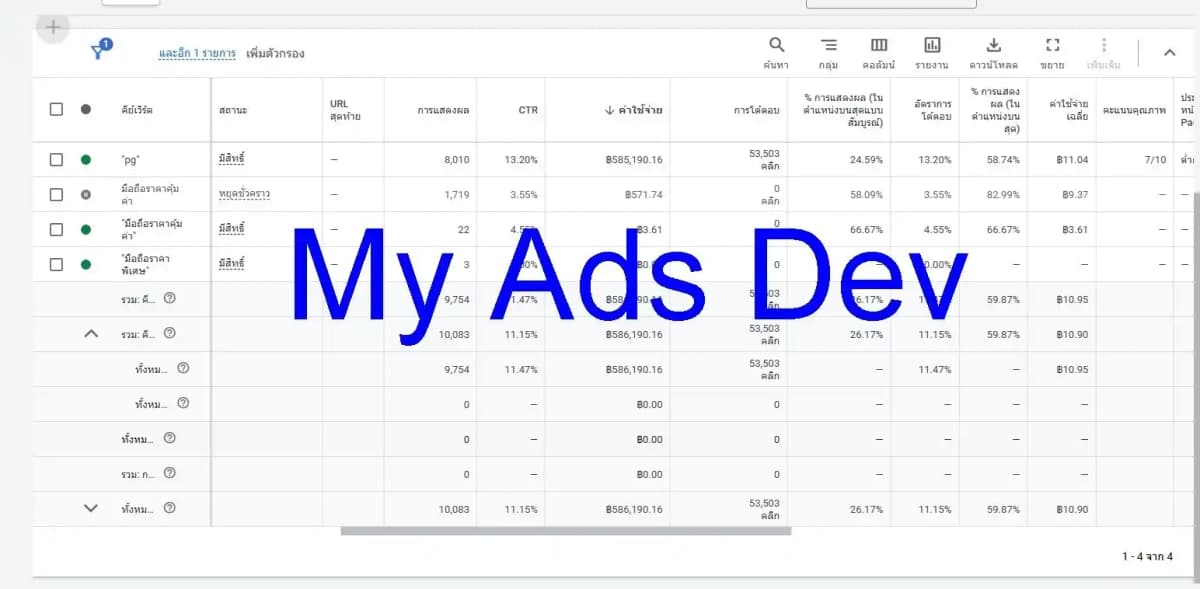Download the table with ดาวน์โหลด icon
1200x589 pixels.
coord(993,45)
